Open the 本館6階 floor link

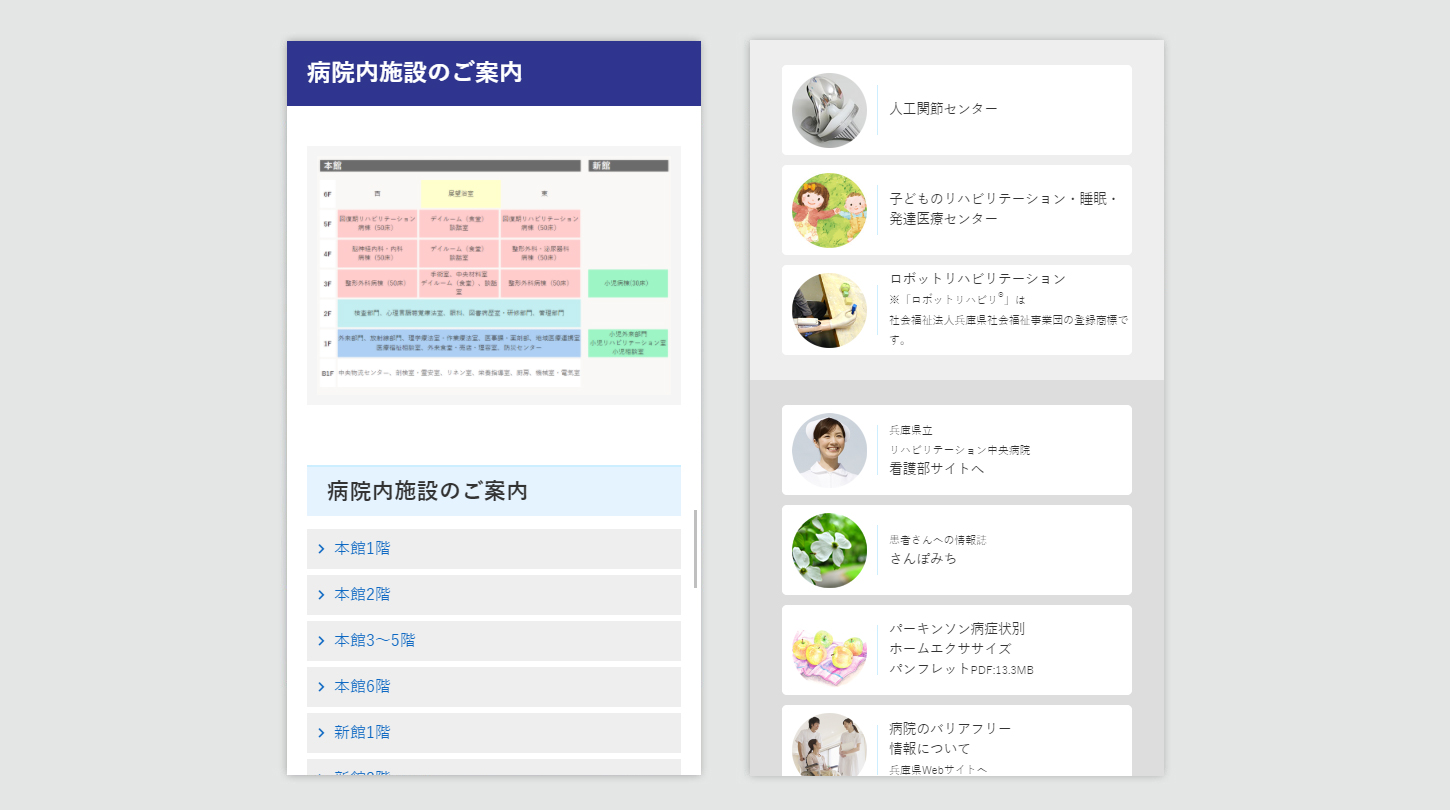494,687
